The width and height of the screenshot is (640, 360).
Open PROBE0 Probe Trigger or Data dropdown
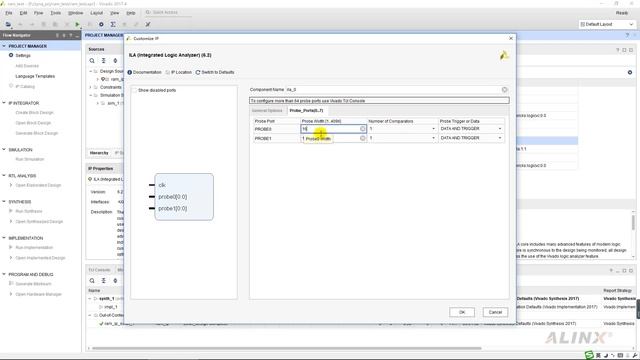(x=500, y=129)
